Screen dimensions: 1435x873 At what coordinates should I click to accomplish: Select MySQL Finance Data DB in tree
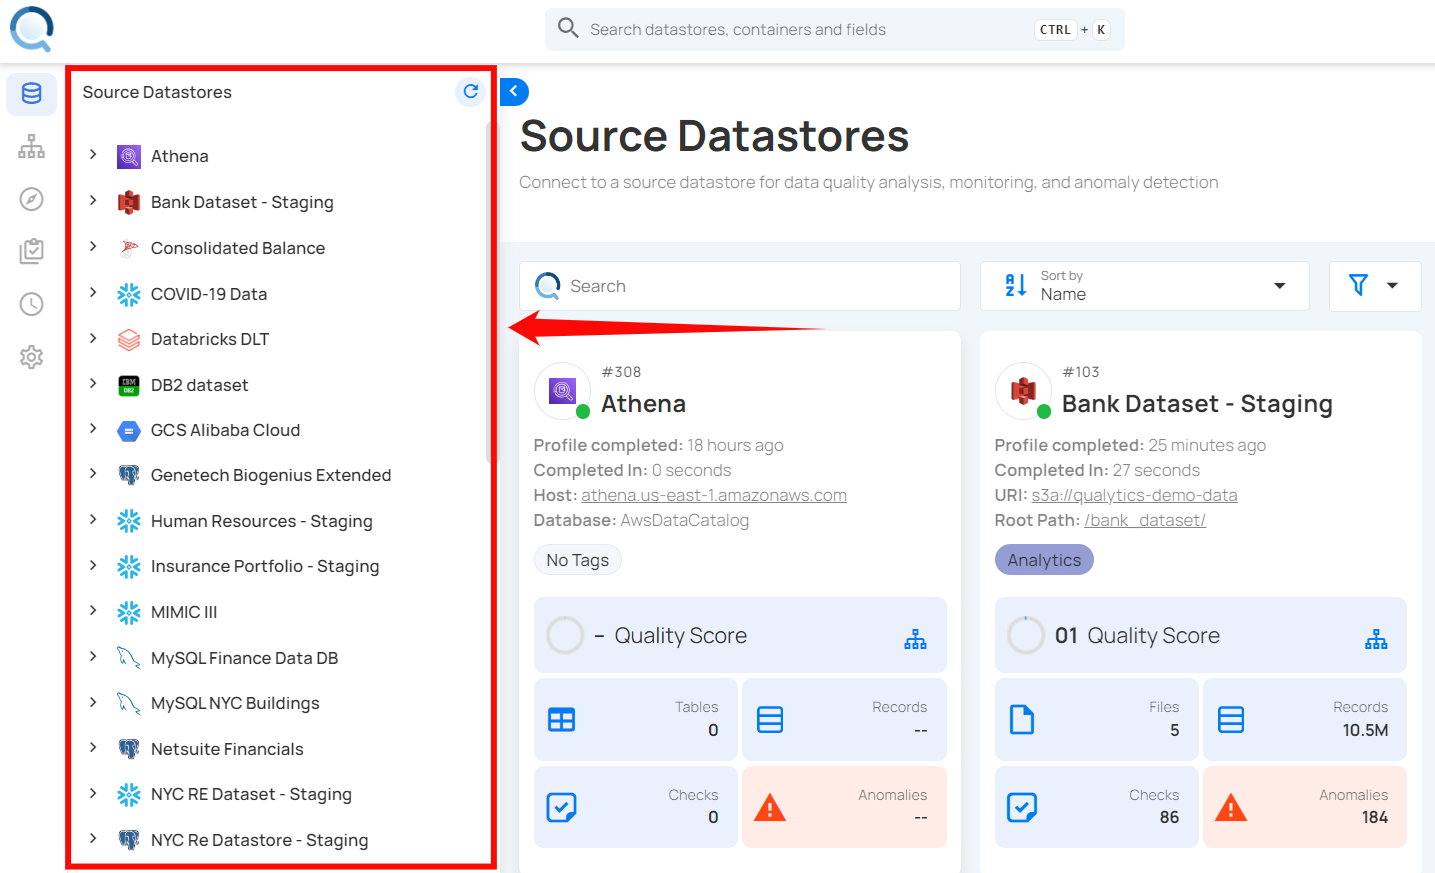tap(244, 658)
